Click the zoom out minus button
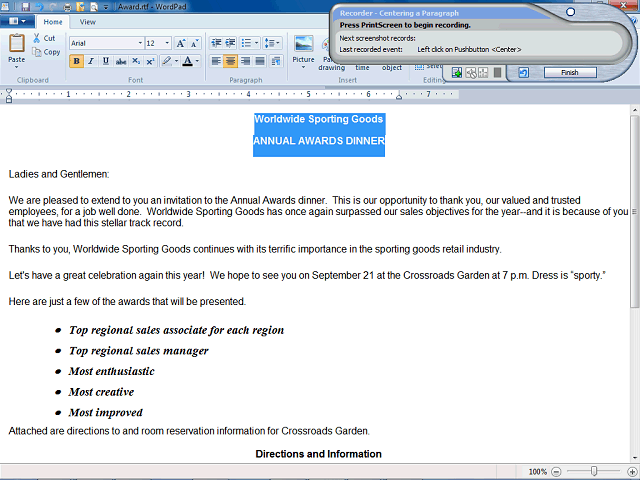This screenshot has width=640, height=480. point(556,471)
